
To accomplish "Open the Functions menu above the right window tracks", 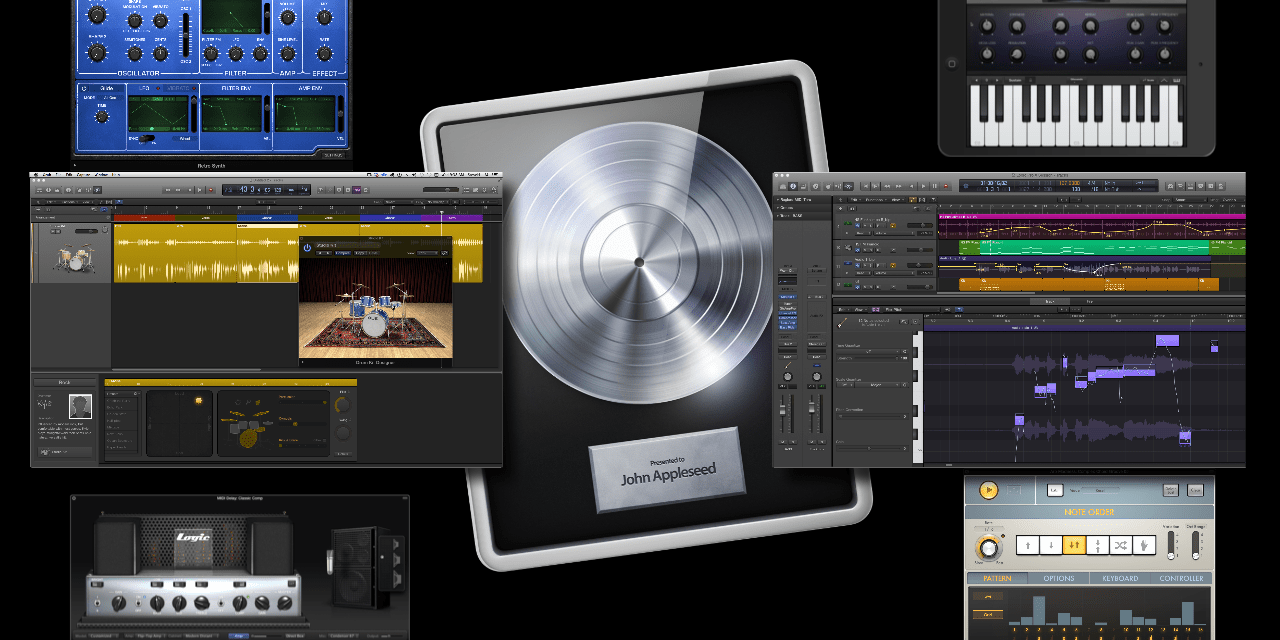I will coord(874,199).
